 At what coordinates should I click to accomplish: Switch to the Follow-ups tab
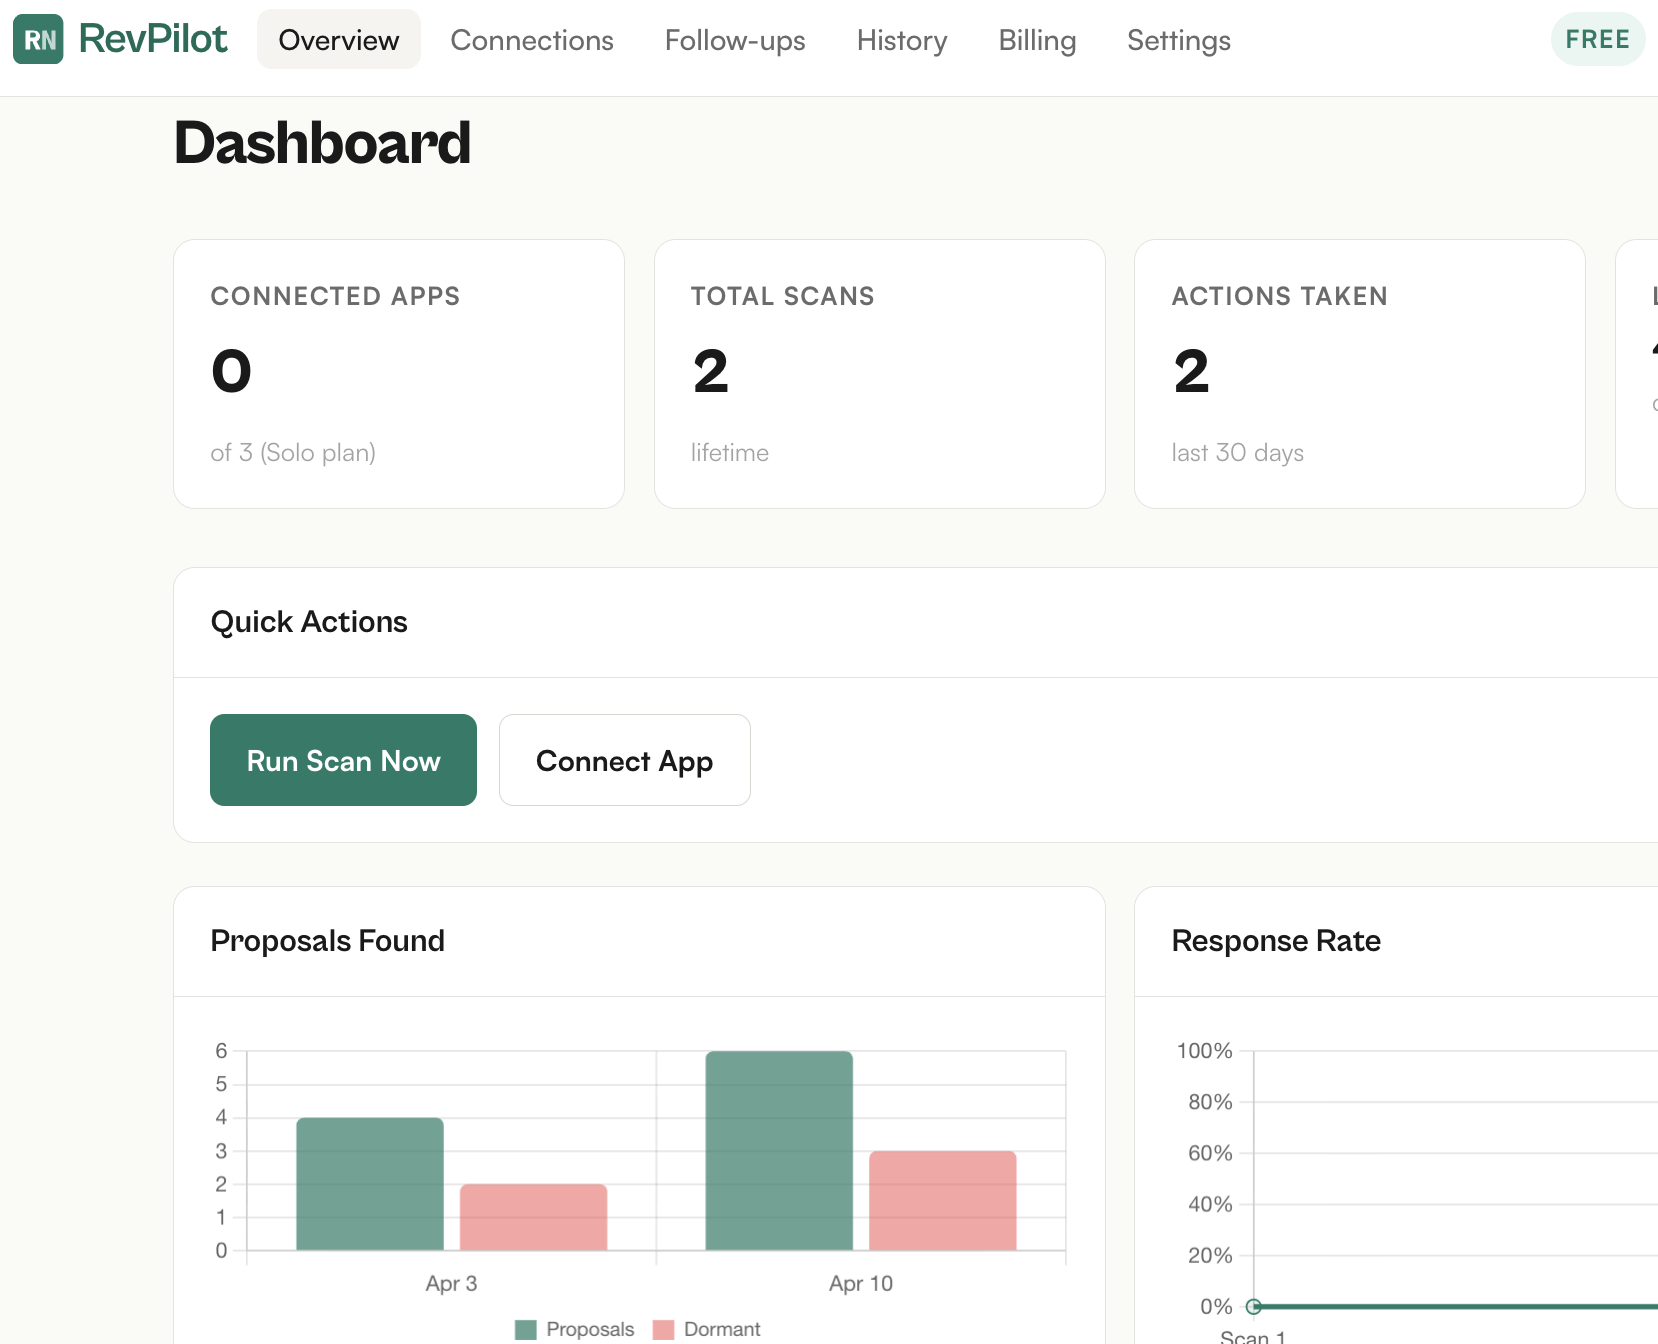pos(735,40)
